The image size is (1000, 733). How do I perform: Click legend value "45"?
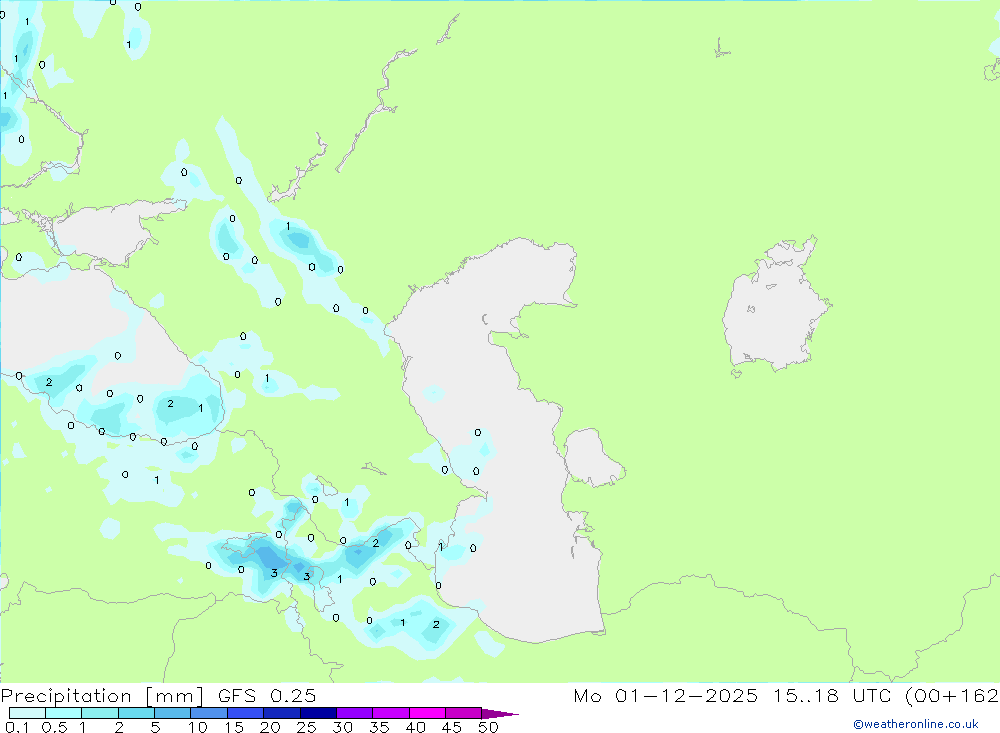(452, 727)
